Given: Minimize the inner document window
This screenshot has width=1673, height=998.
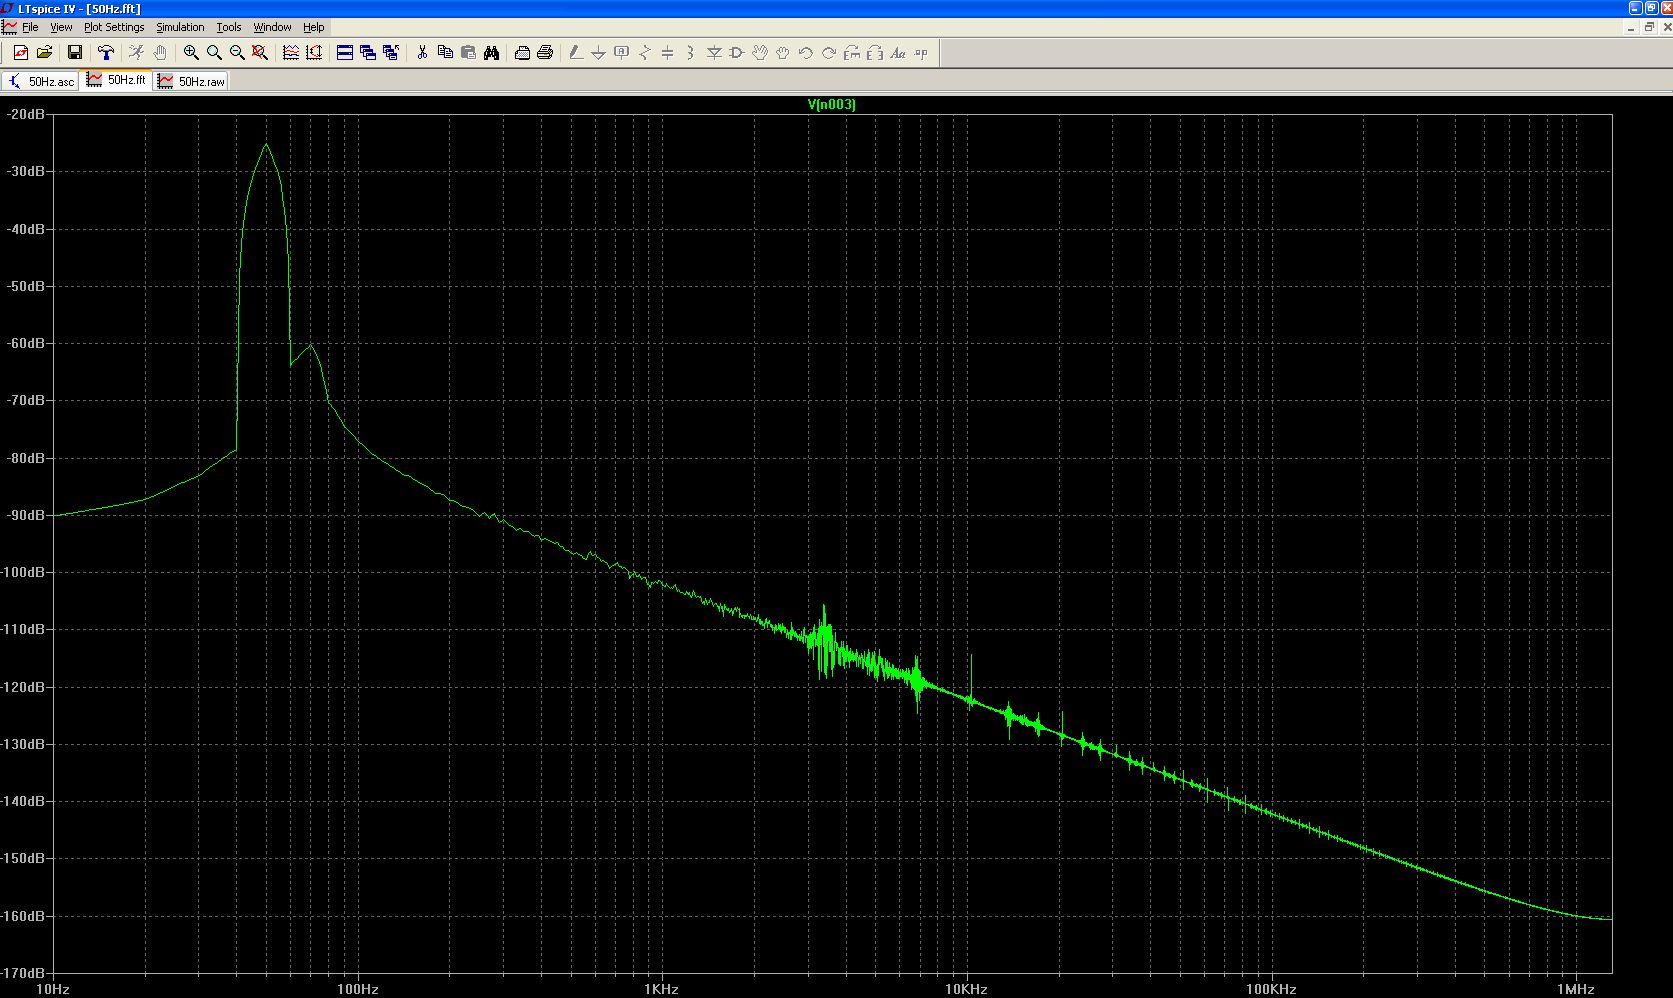Looking at the screenshot, I should [x=1632, y=27].
